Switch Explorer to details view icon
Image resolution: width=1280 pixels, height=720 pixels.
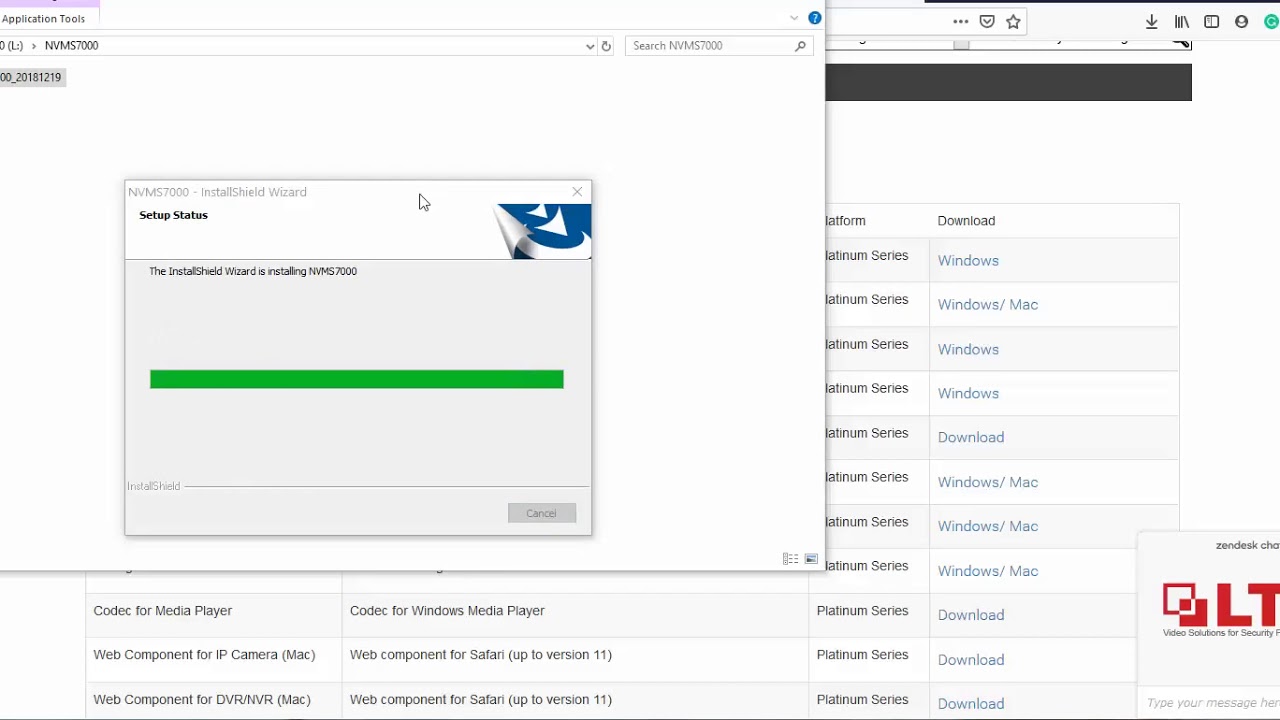click(790, 559)
